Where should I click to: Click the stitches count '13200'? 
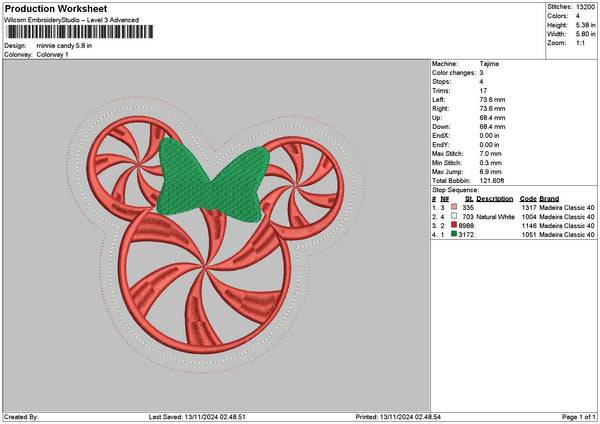tap(585, 7)
